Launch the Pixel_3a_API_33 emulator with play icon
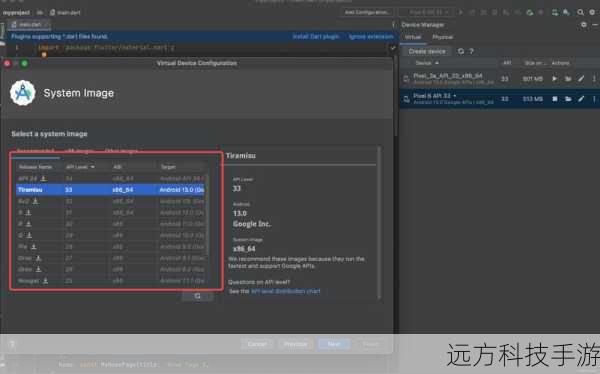The width and height of the screenshot is (600, 374). [x=554, y=78]
